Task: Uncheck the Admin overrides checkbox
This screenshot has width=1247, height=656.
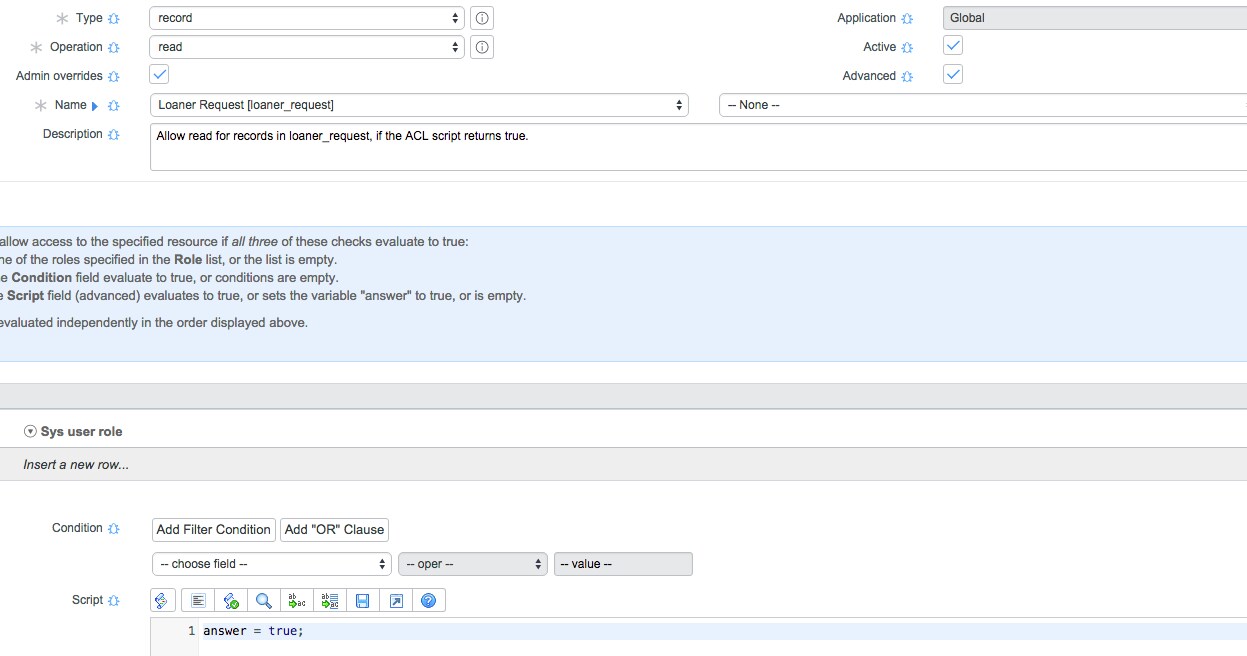Action: tap(159, 74)
